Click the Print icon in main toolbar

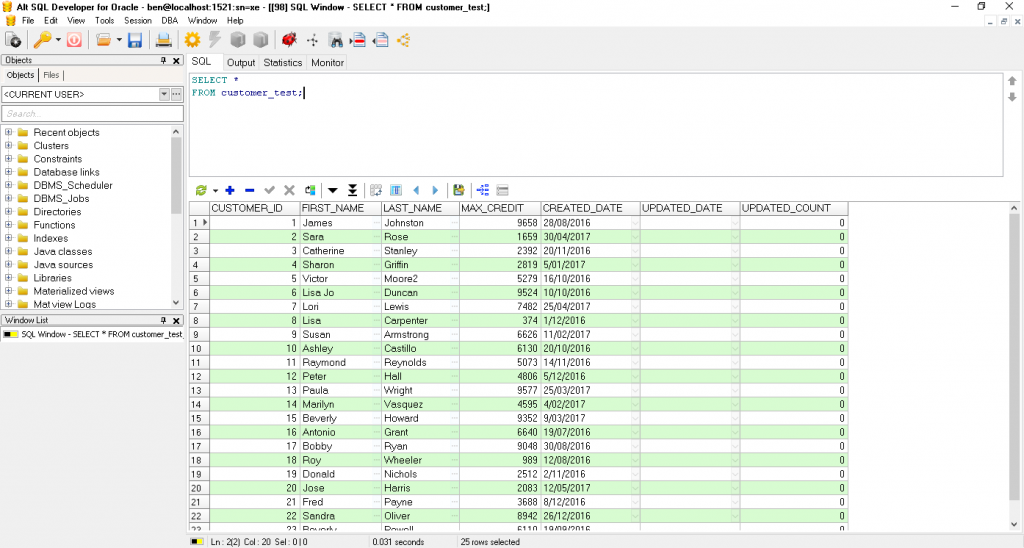point(164,40)
